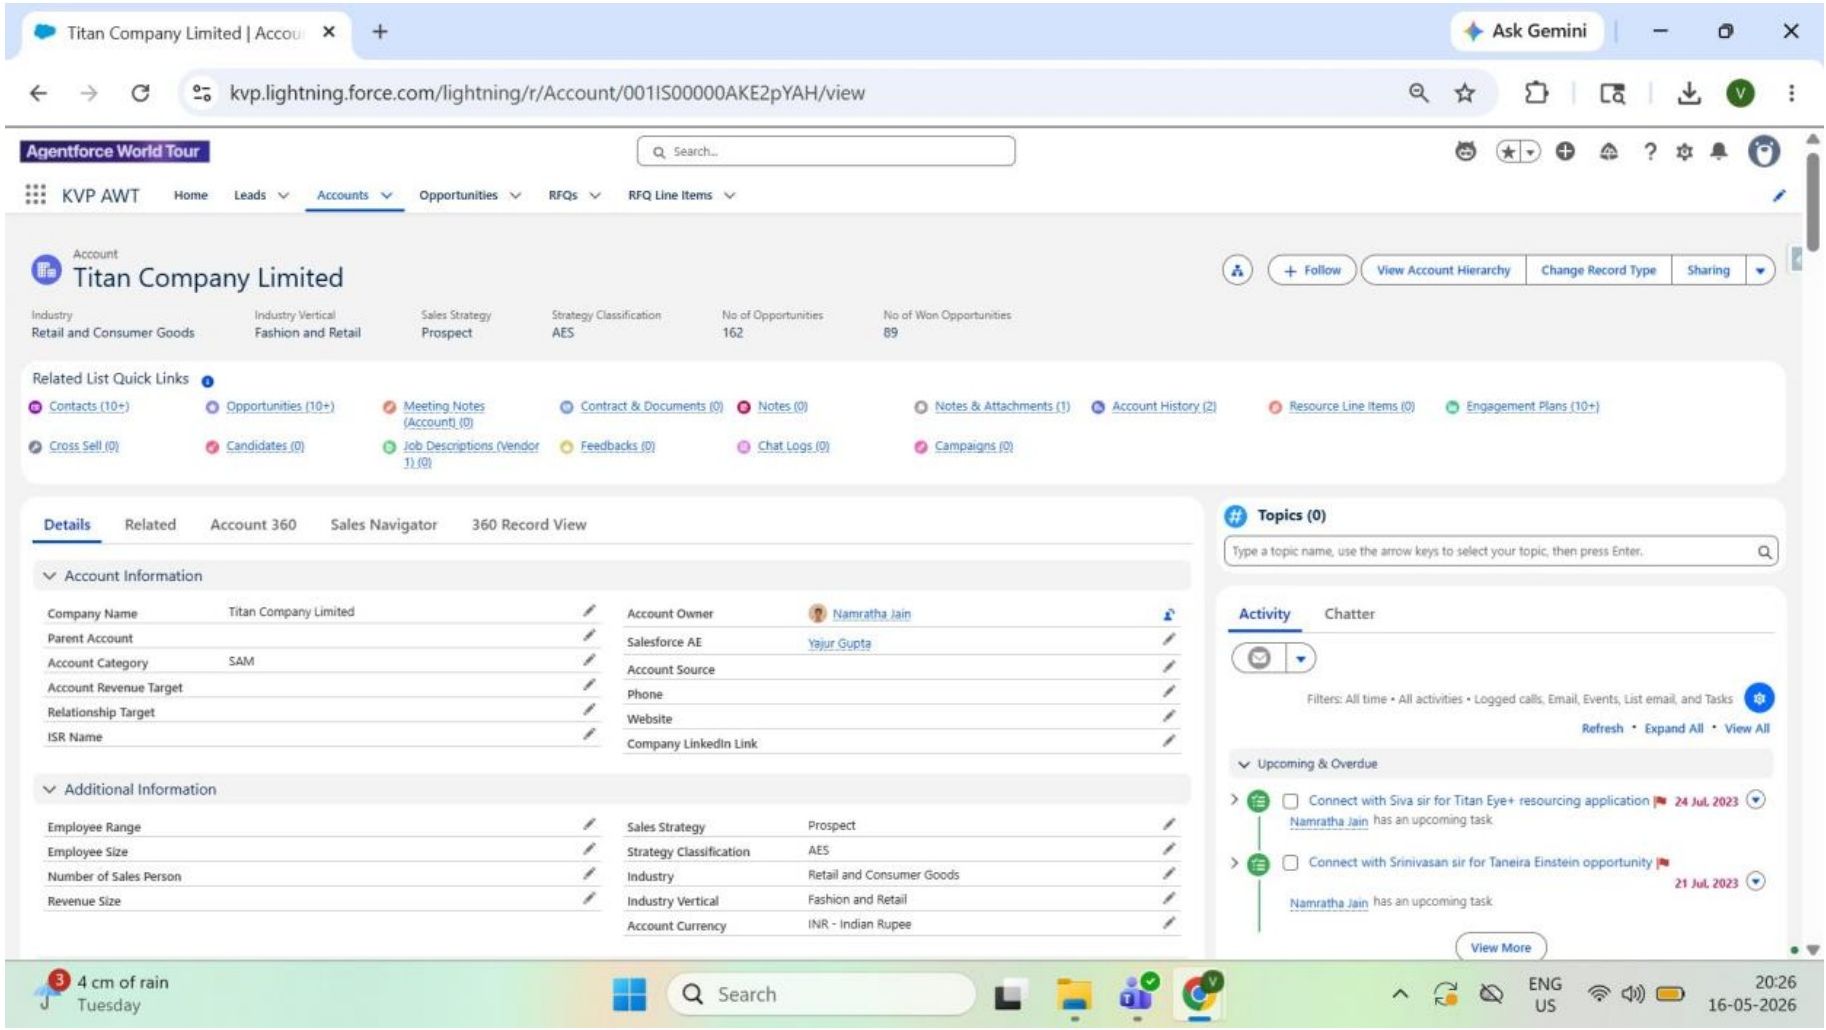
Task: Open the notifications bell
Action: coord(1718,152)
